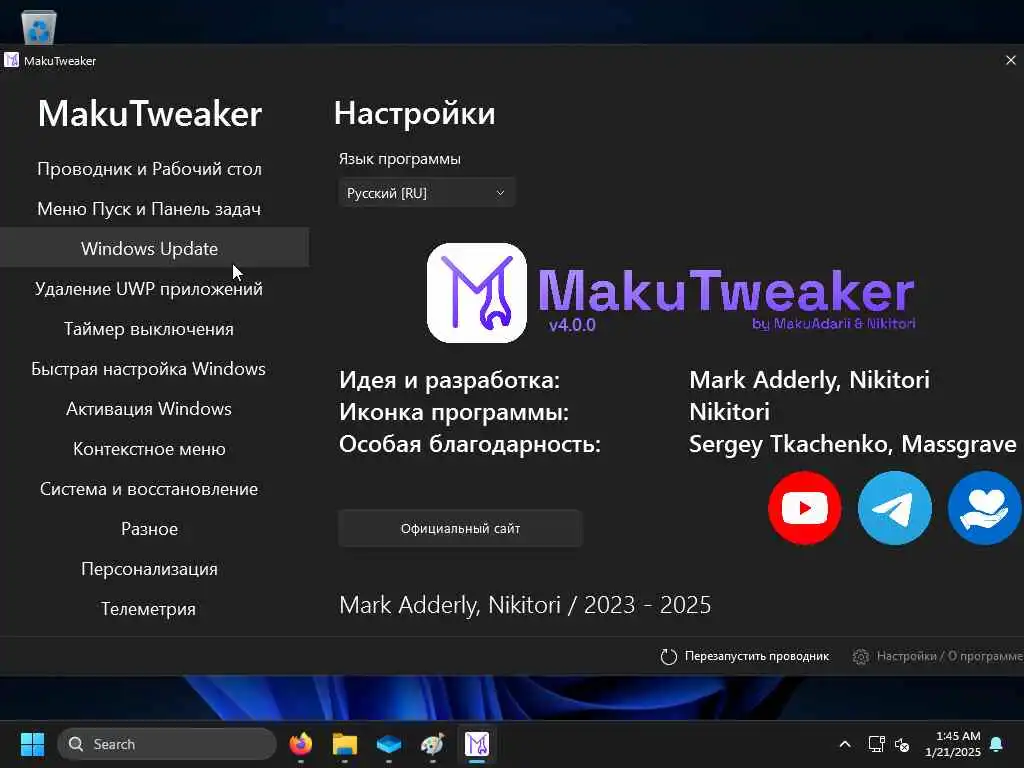
Task: Open the Windows Start menu
Action: coord(32,744)
